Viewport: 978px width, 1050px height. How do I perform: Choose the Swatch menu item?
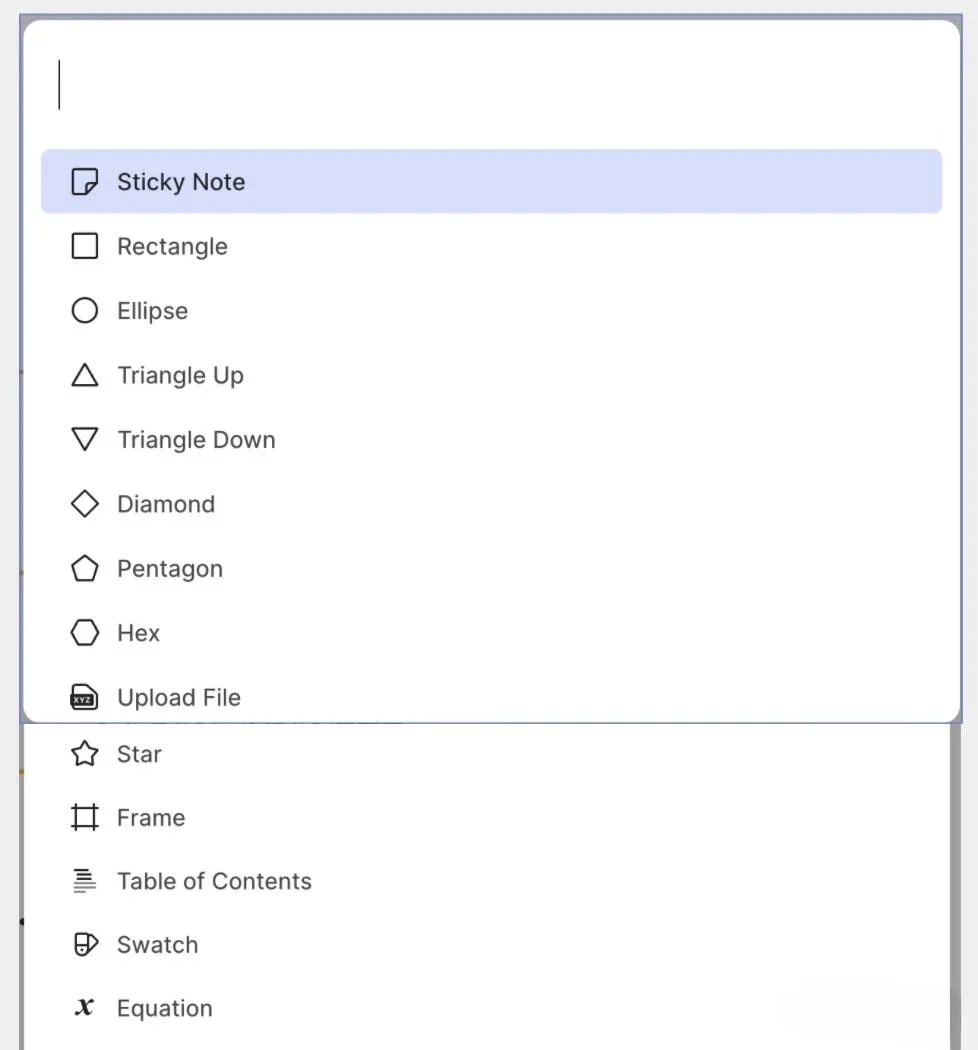click(x=157, y=945)
